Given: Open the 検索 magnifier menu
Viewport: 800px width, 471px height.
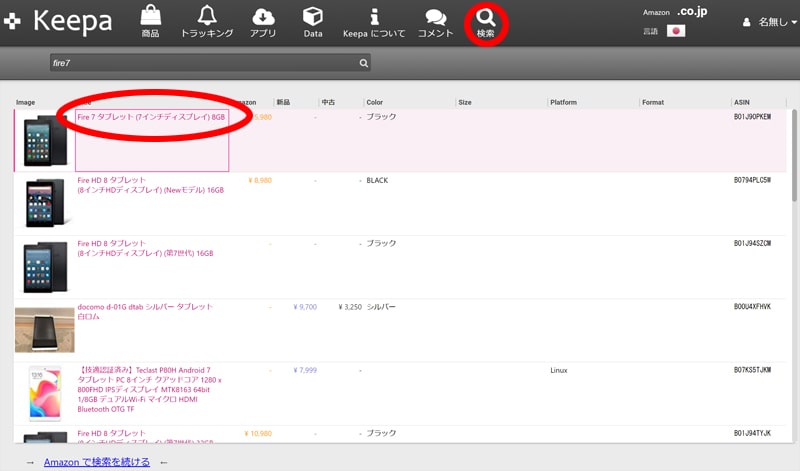Looking at the screenshot, I should 486,23.
